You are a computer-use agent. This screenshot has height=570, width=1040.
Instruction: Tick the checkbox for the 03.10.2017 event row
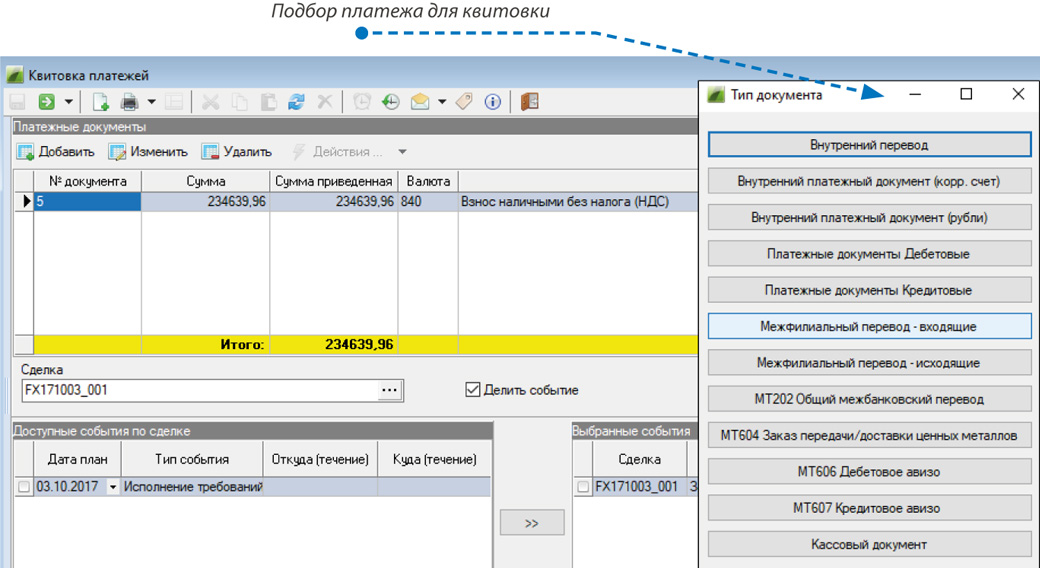pos(24,487)
